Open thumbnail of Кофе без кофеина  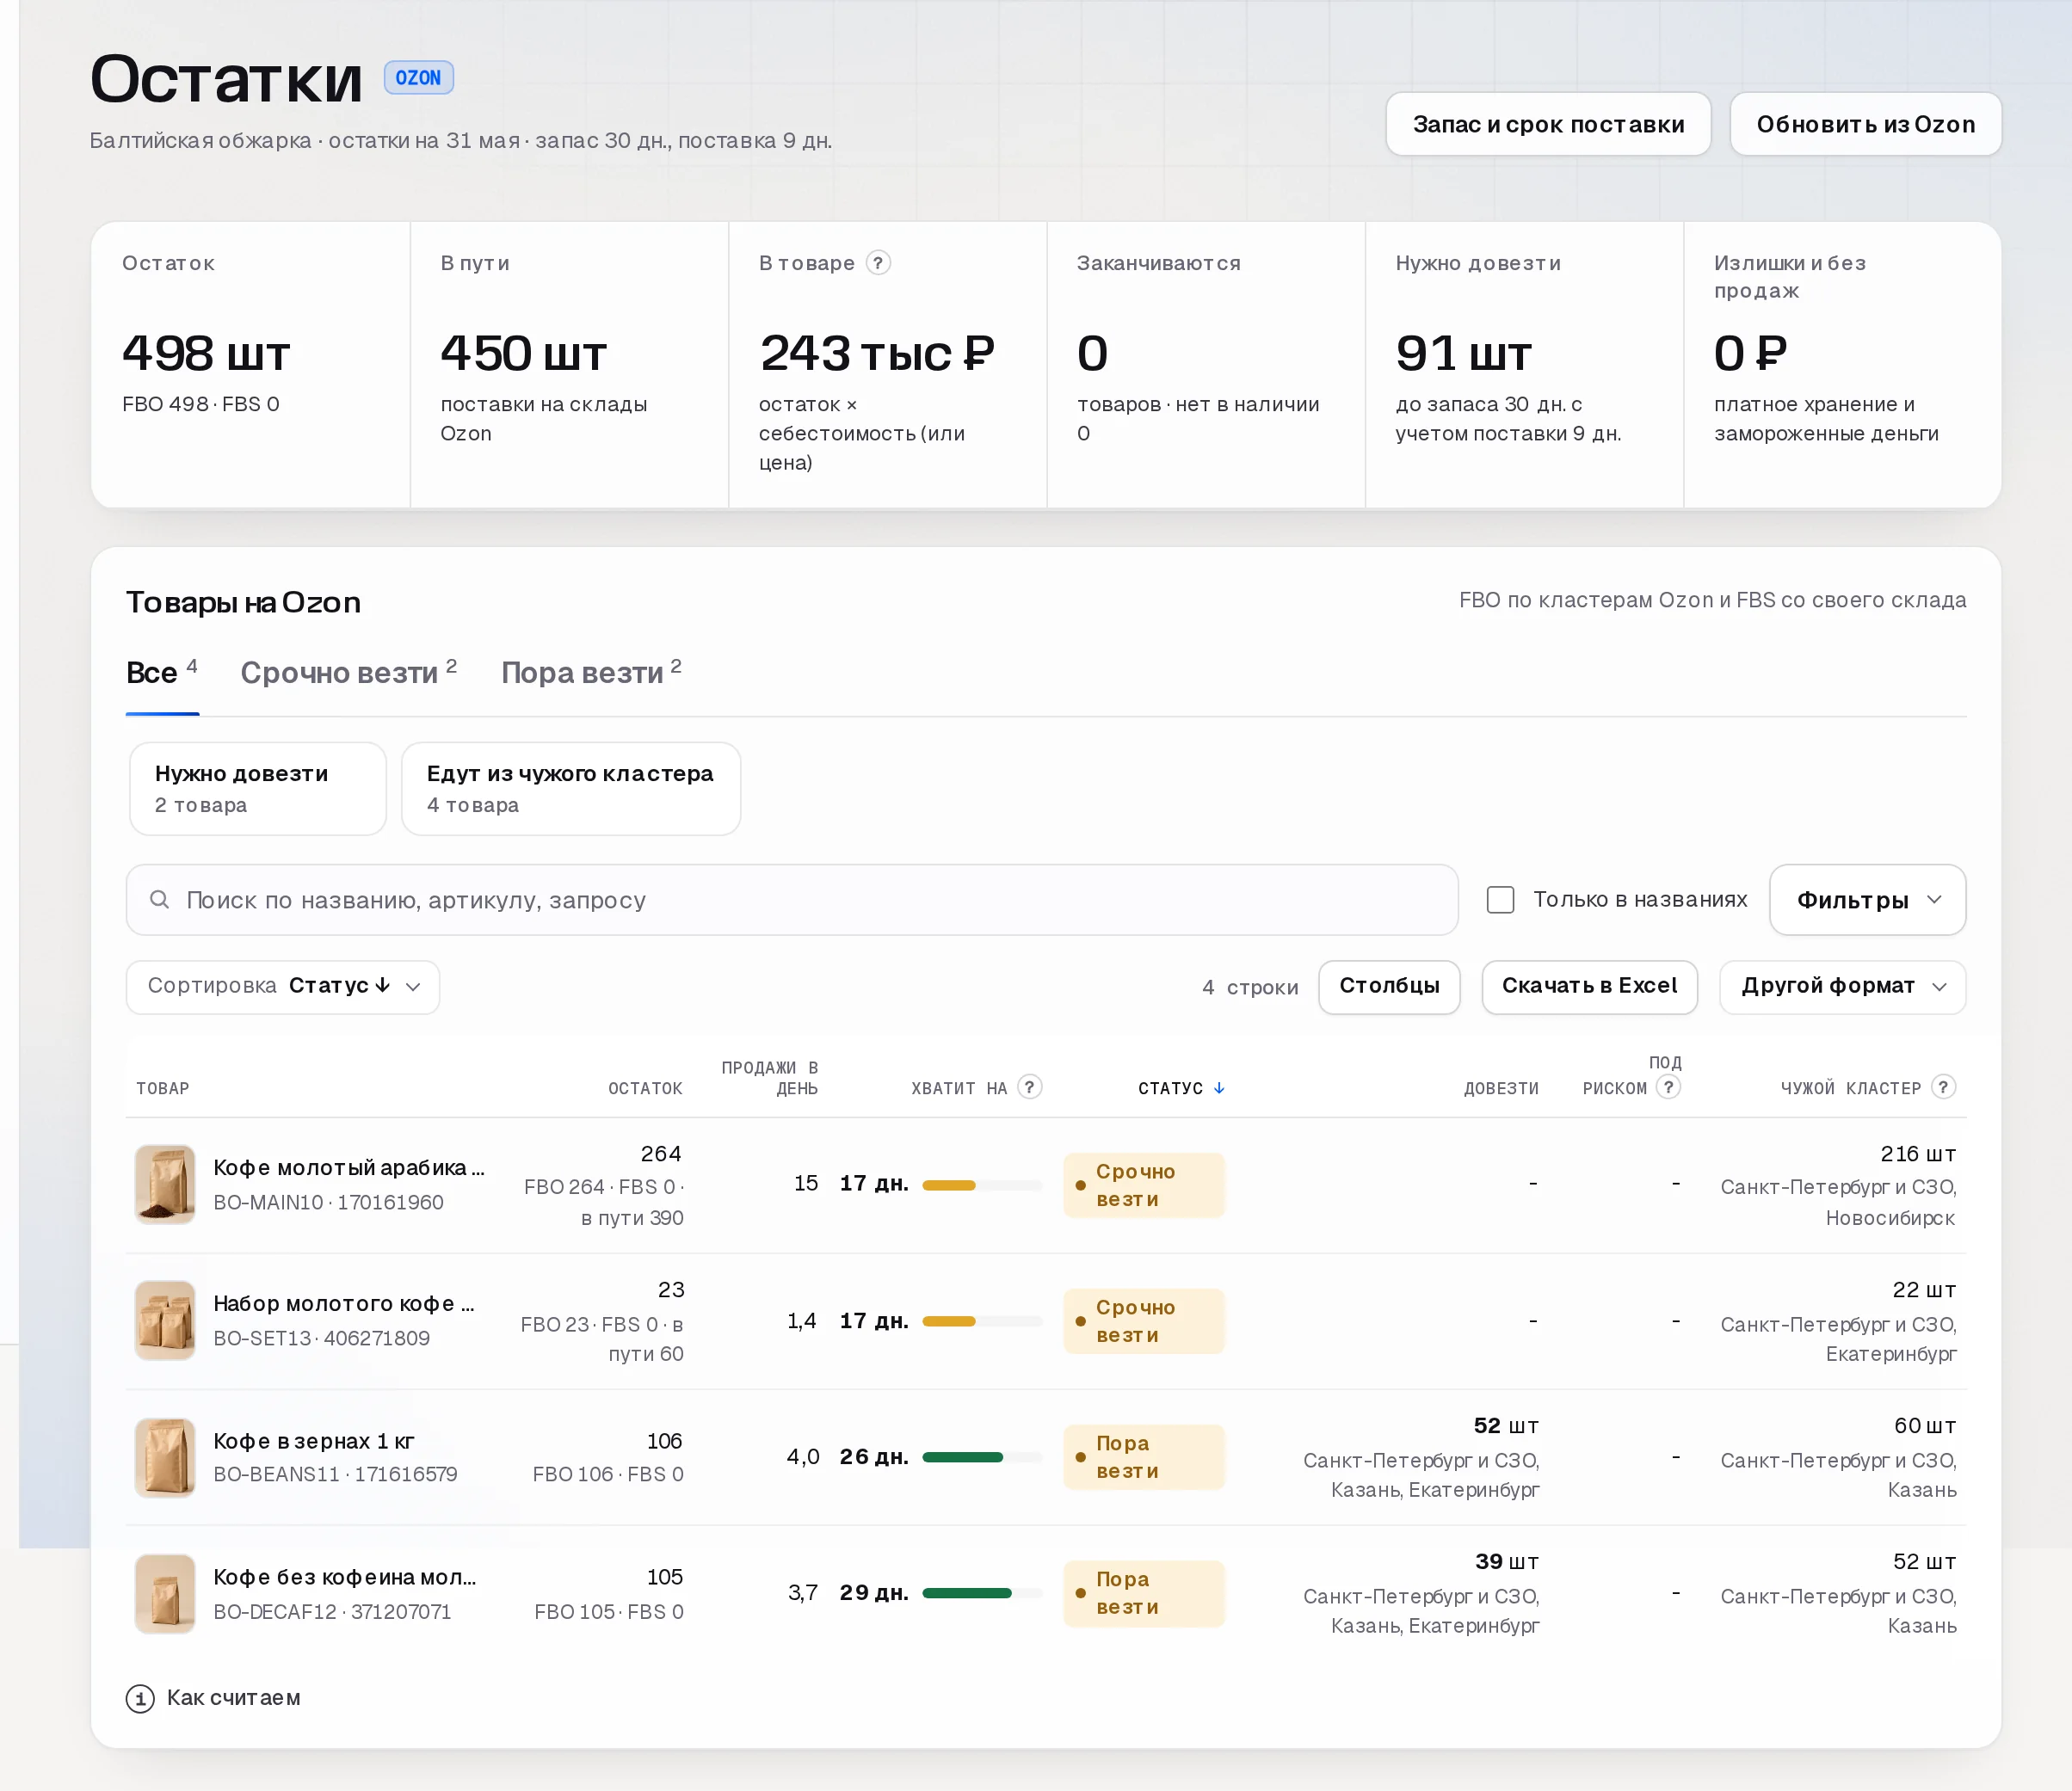pos(165,1593)
